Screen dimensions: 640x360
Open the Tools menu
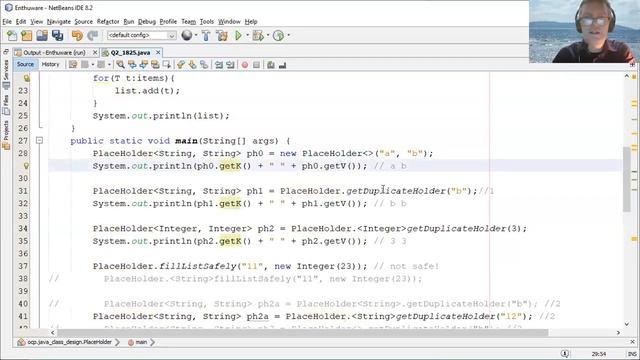(207, 22)
